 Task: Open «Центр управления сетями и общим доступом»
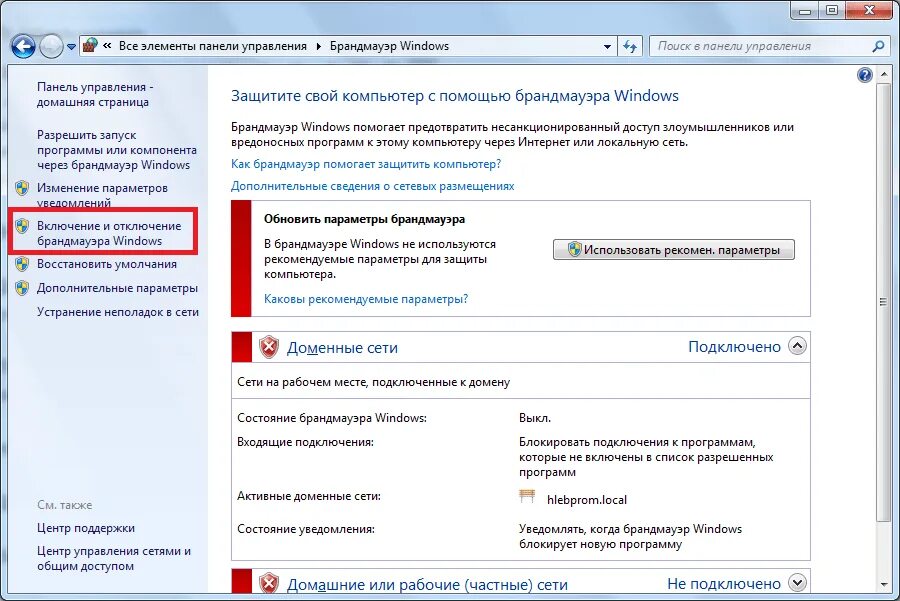tap(114, 559)
